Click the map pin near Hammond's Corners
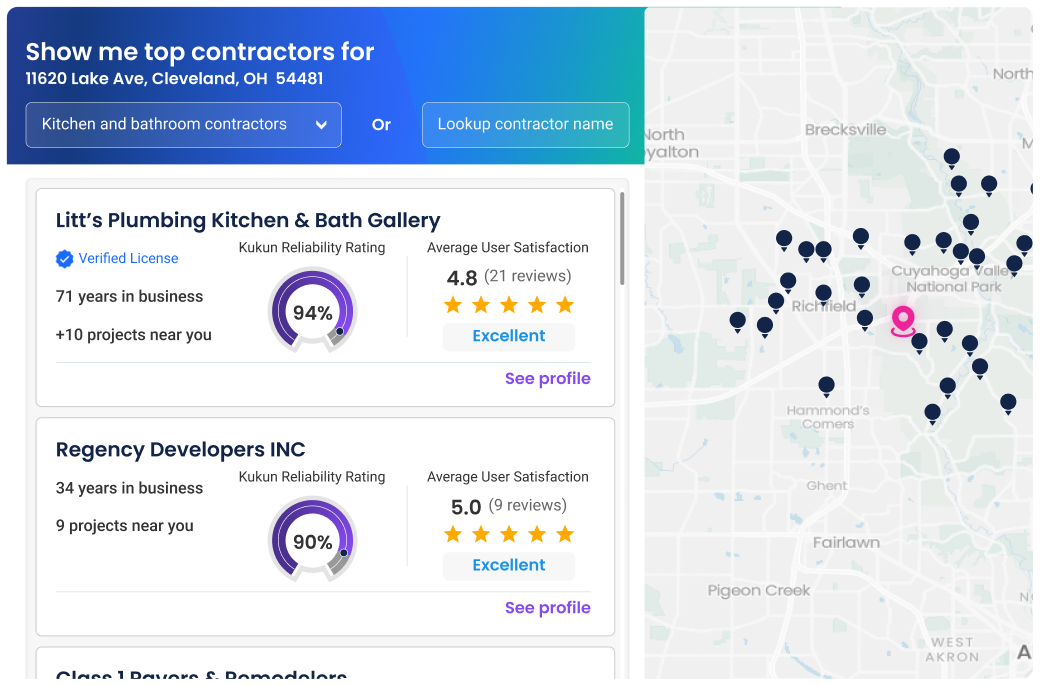This screenshot has height=686, width=1040. tap(826, 385)
